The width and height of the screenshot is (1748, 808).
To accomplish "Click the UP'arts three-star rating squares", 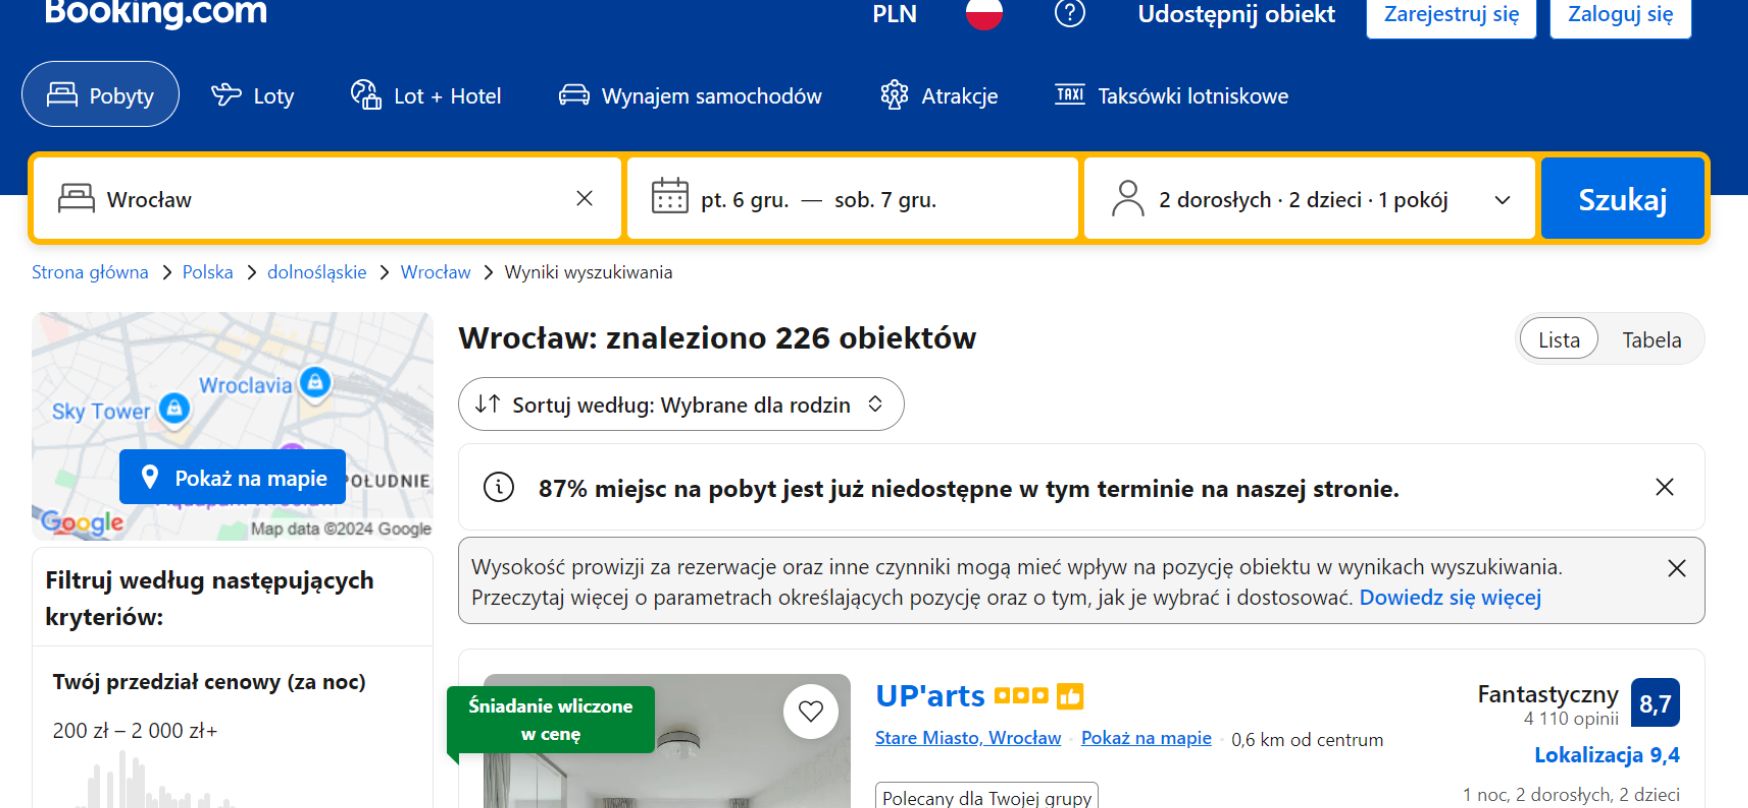I will [1021, 695].
